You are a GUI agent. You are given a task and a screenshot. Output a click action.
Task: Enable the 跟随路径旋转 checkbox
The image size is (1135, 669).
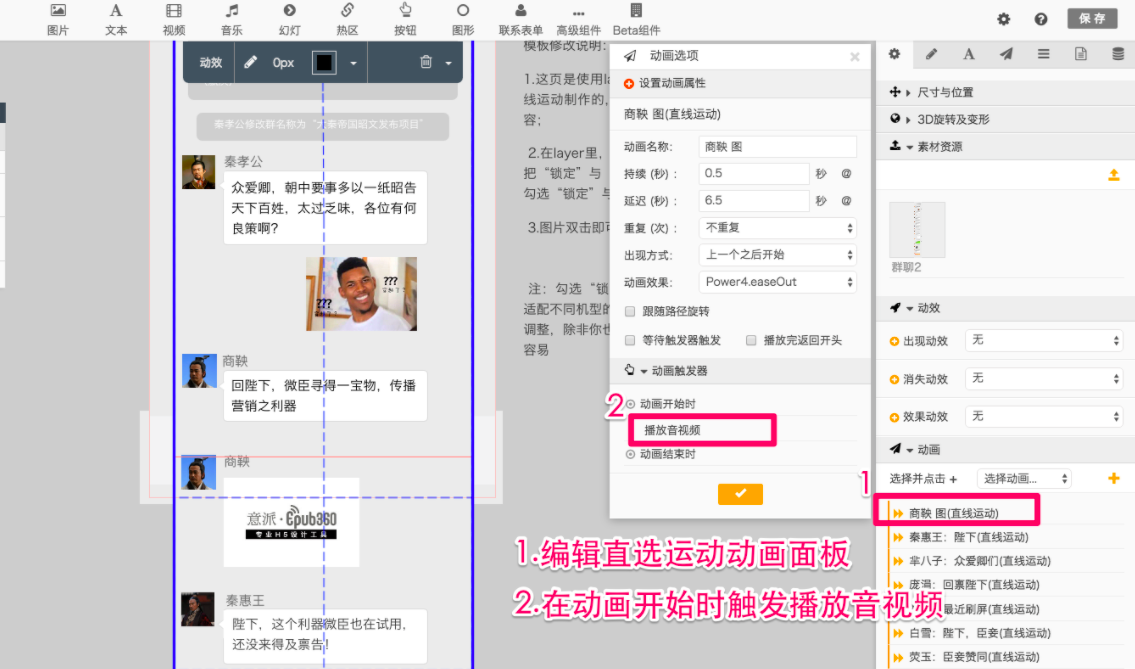pyautogui.click(x=630, y=311)
